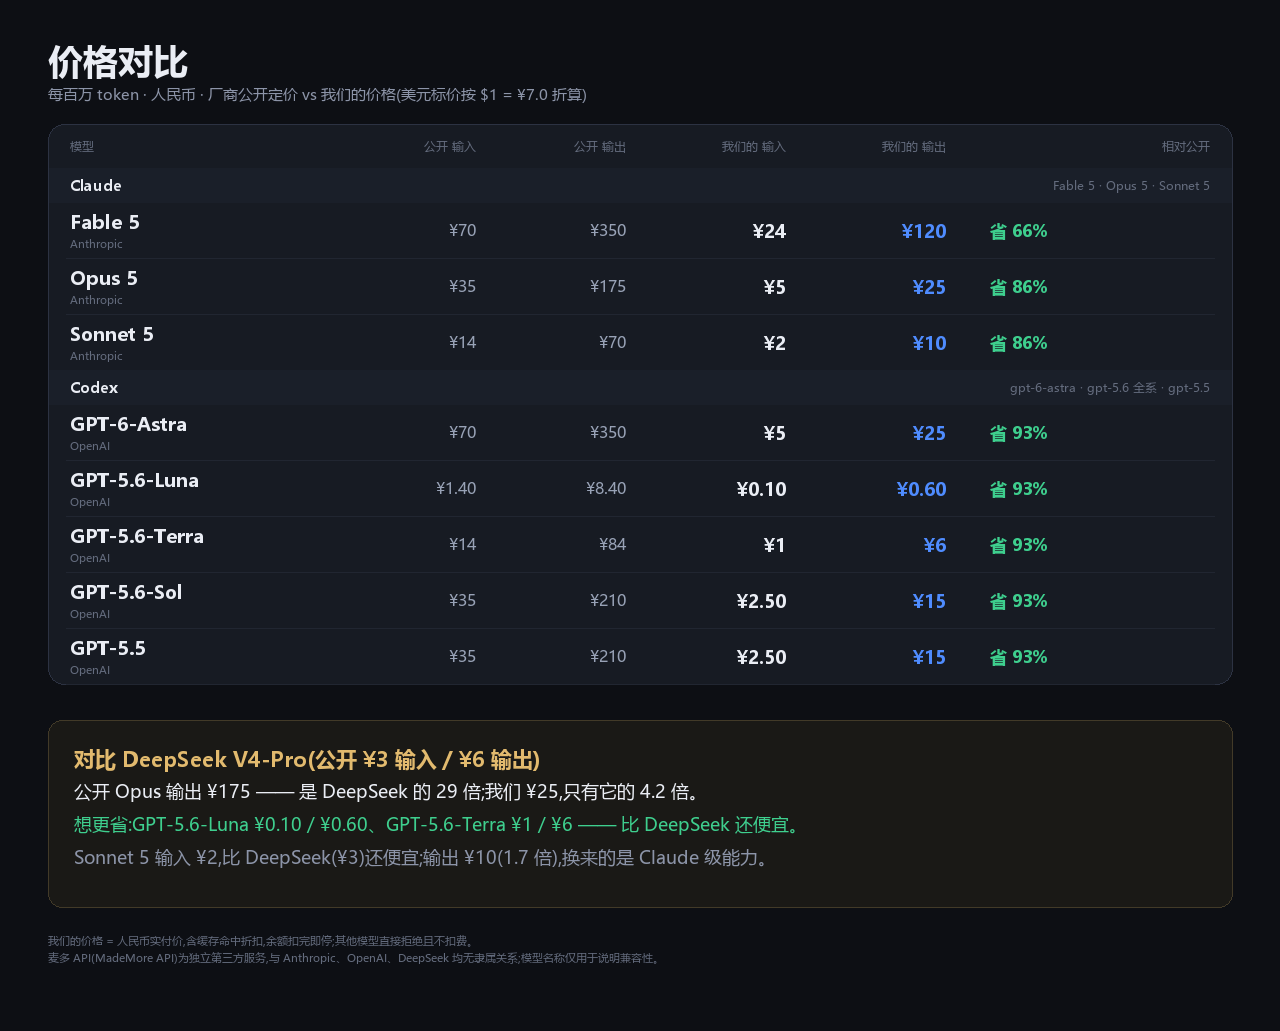Select the ¥120 output price for Fable 5
Image resolution: width=1280 pixels, height=1031 pixels.
pos(924,232)
